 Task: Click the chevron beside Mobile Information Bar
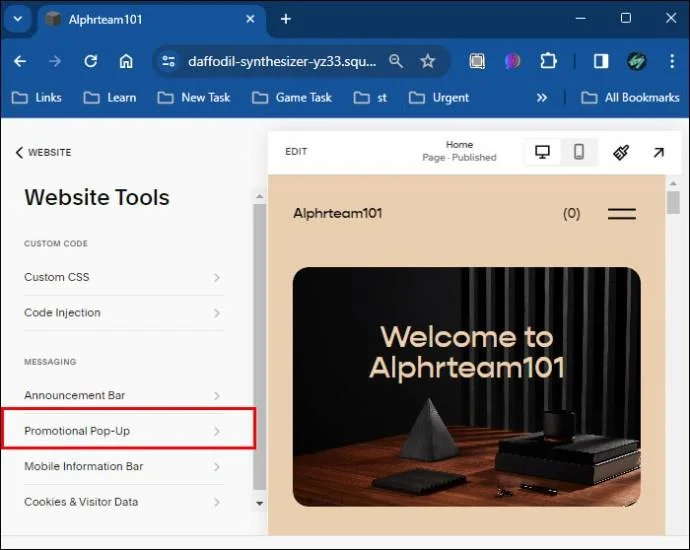[x=217, y=466]
